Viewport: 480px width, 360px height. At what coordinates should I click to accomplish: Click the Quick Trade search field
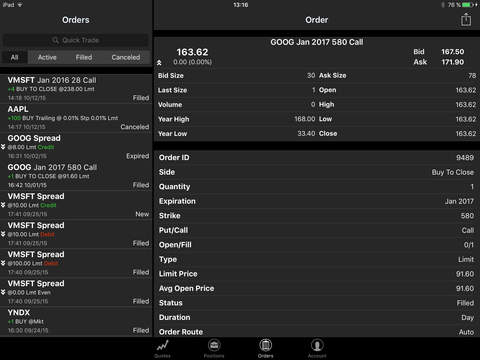click(x=76, y=40)
